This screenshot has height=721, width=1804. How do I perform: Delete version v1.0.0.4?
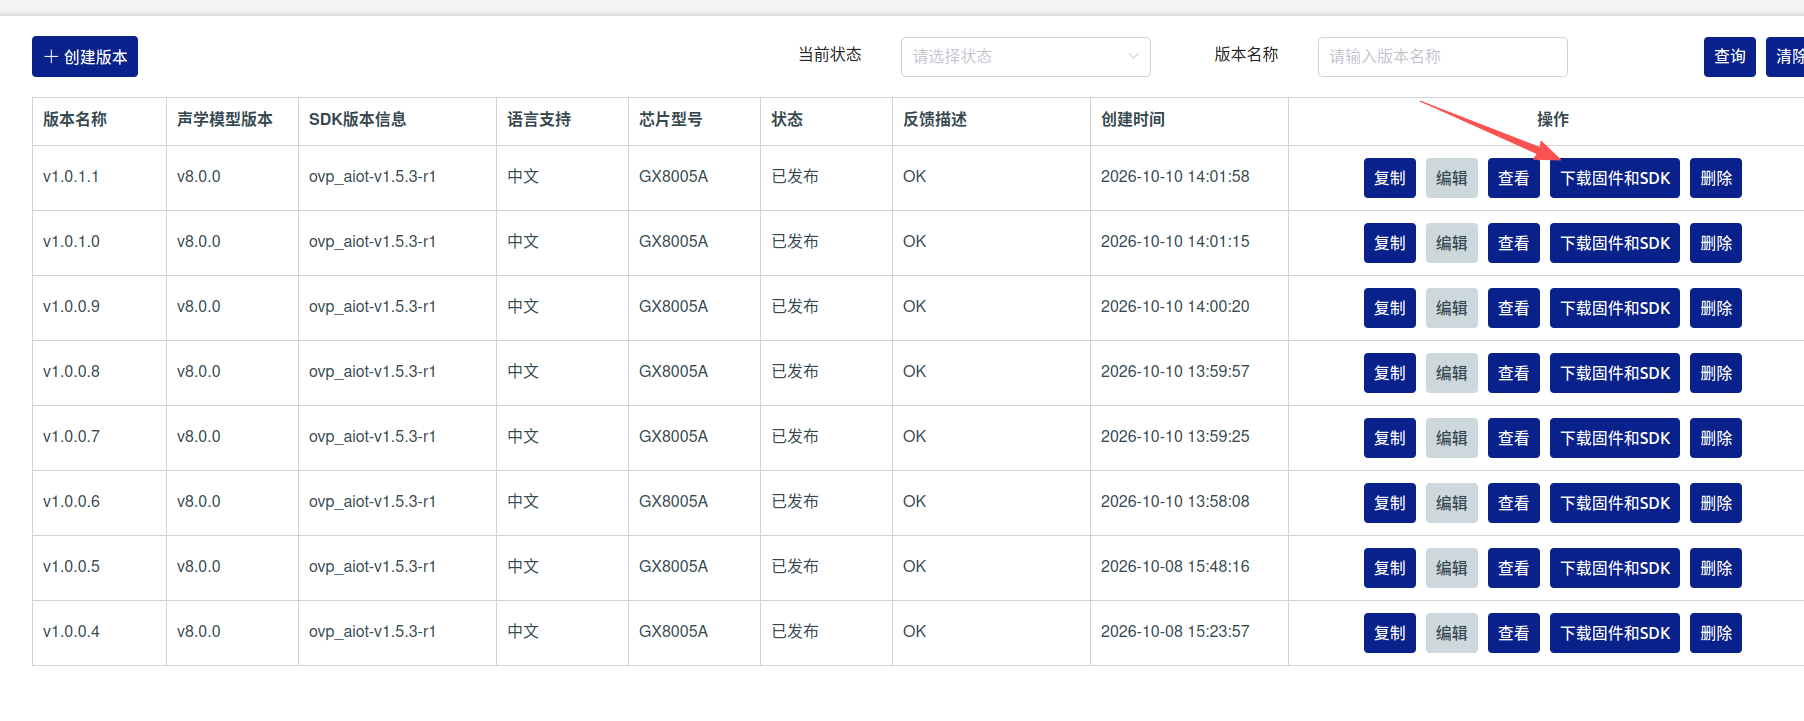pyautogui.click(x=1715, y=633)
